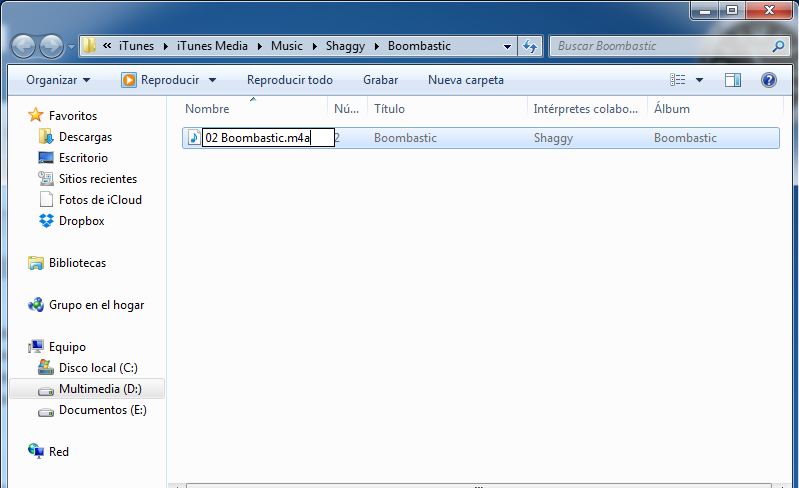799x488 pixels.
Task: Navigate to Music breadcrumb folder
Action: pos(286,46)
